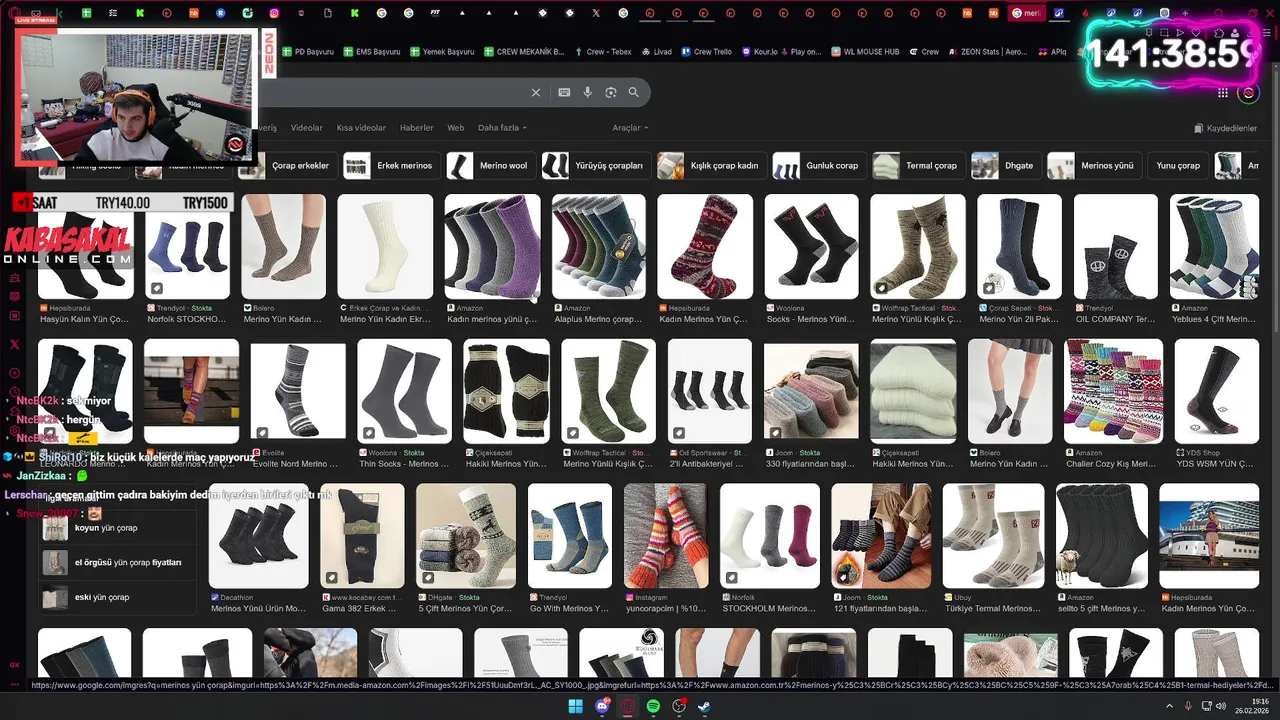
Task: Open the Gama 382 Erkek kocabey image
Action: [x=362, y=536]
